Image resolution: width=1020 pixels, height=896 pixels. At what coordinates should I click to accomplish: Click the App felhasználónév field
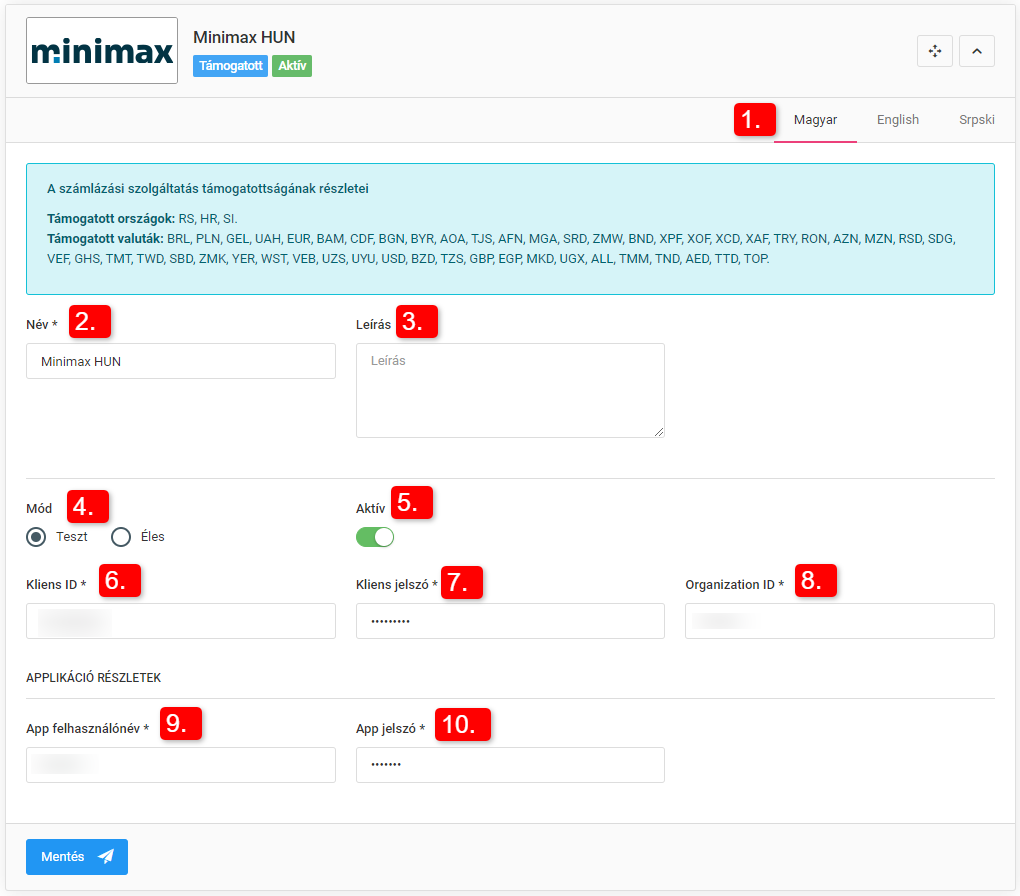click(x=180, y=765)
